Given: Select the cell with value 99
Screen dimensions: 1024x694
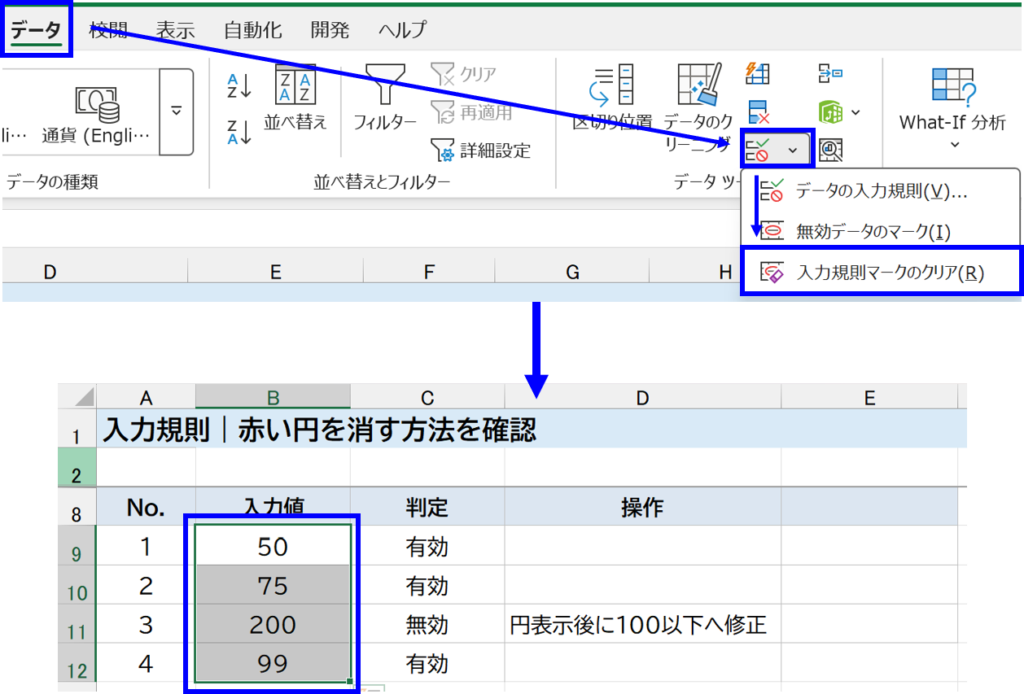Looking at the screenshot, I should tap(273, 664).
